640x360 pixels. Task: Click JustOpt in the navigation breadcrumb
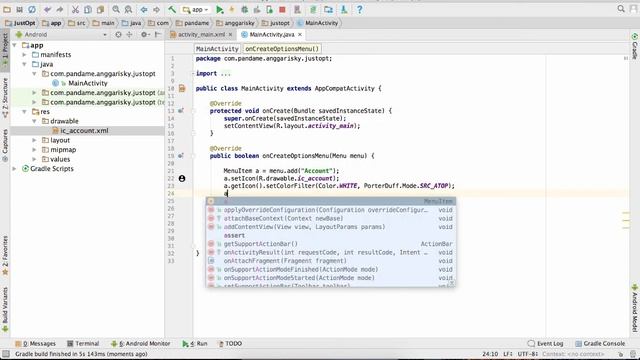20,23
